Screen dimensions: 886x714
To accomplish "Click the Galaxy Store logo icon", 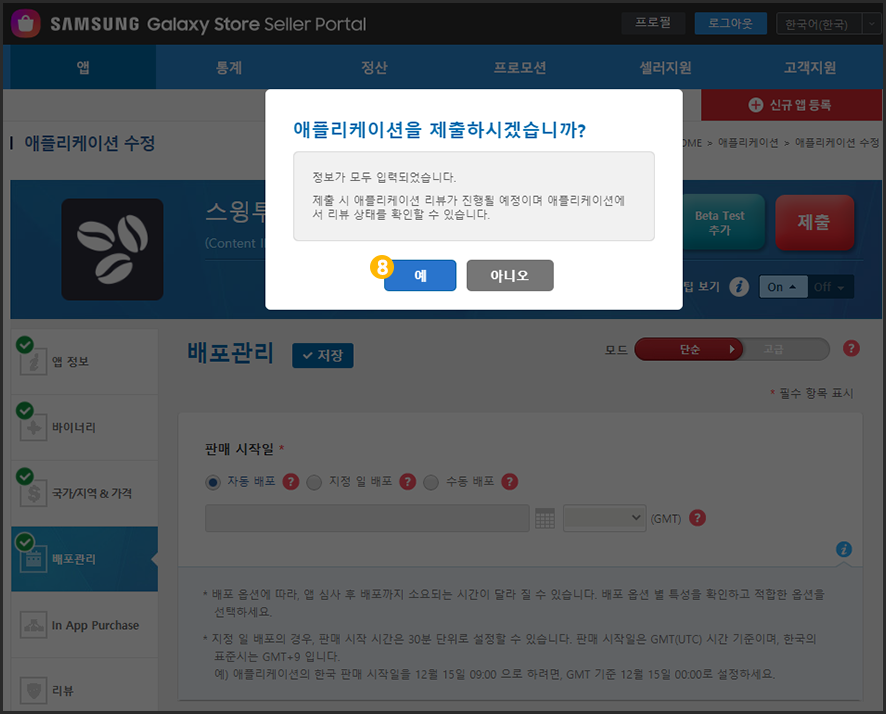I will (x=26, y=23).
